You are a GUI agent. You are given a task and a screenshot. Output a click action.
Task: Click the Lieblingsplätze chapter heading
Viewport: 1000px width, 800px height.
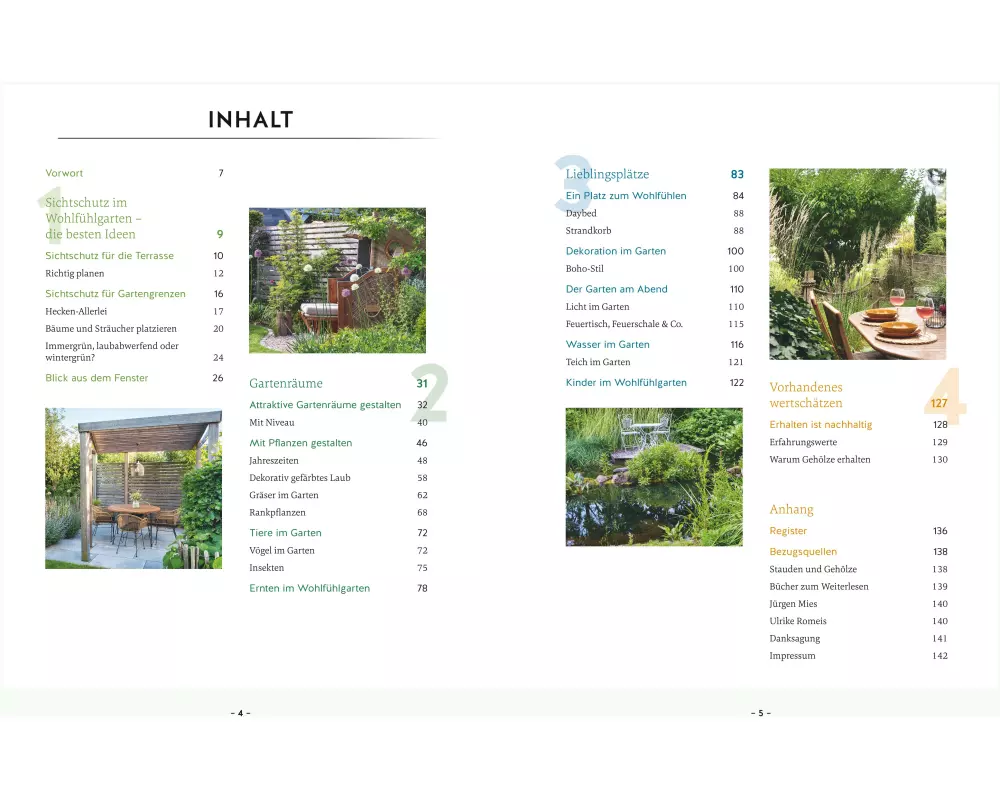pos(607,174)
